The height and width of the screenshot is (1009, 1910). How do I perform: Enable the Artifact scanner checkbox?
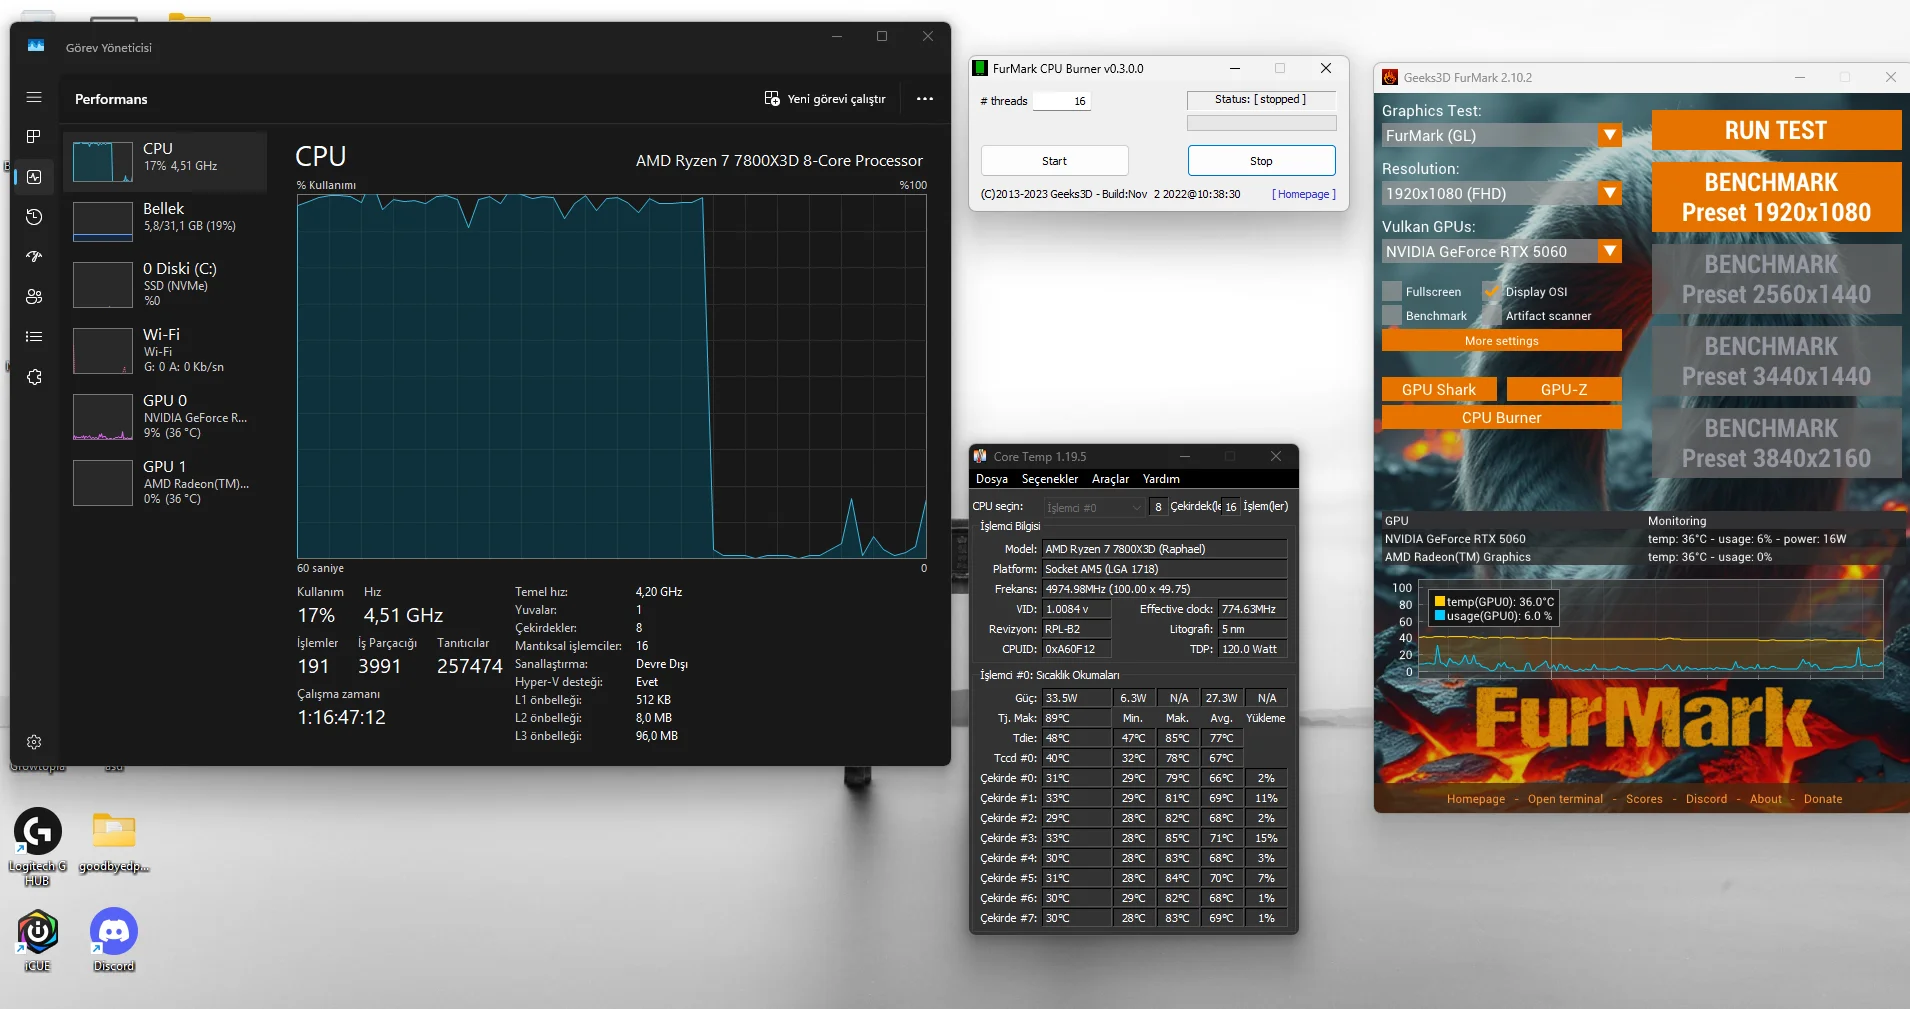(1492, 316)
